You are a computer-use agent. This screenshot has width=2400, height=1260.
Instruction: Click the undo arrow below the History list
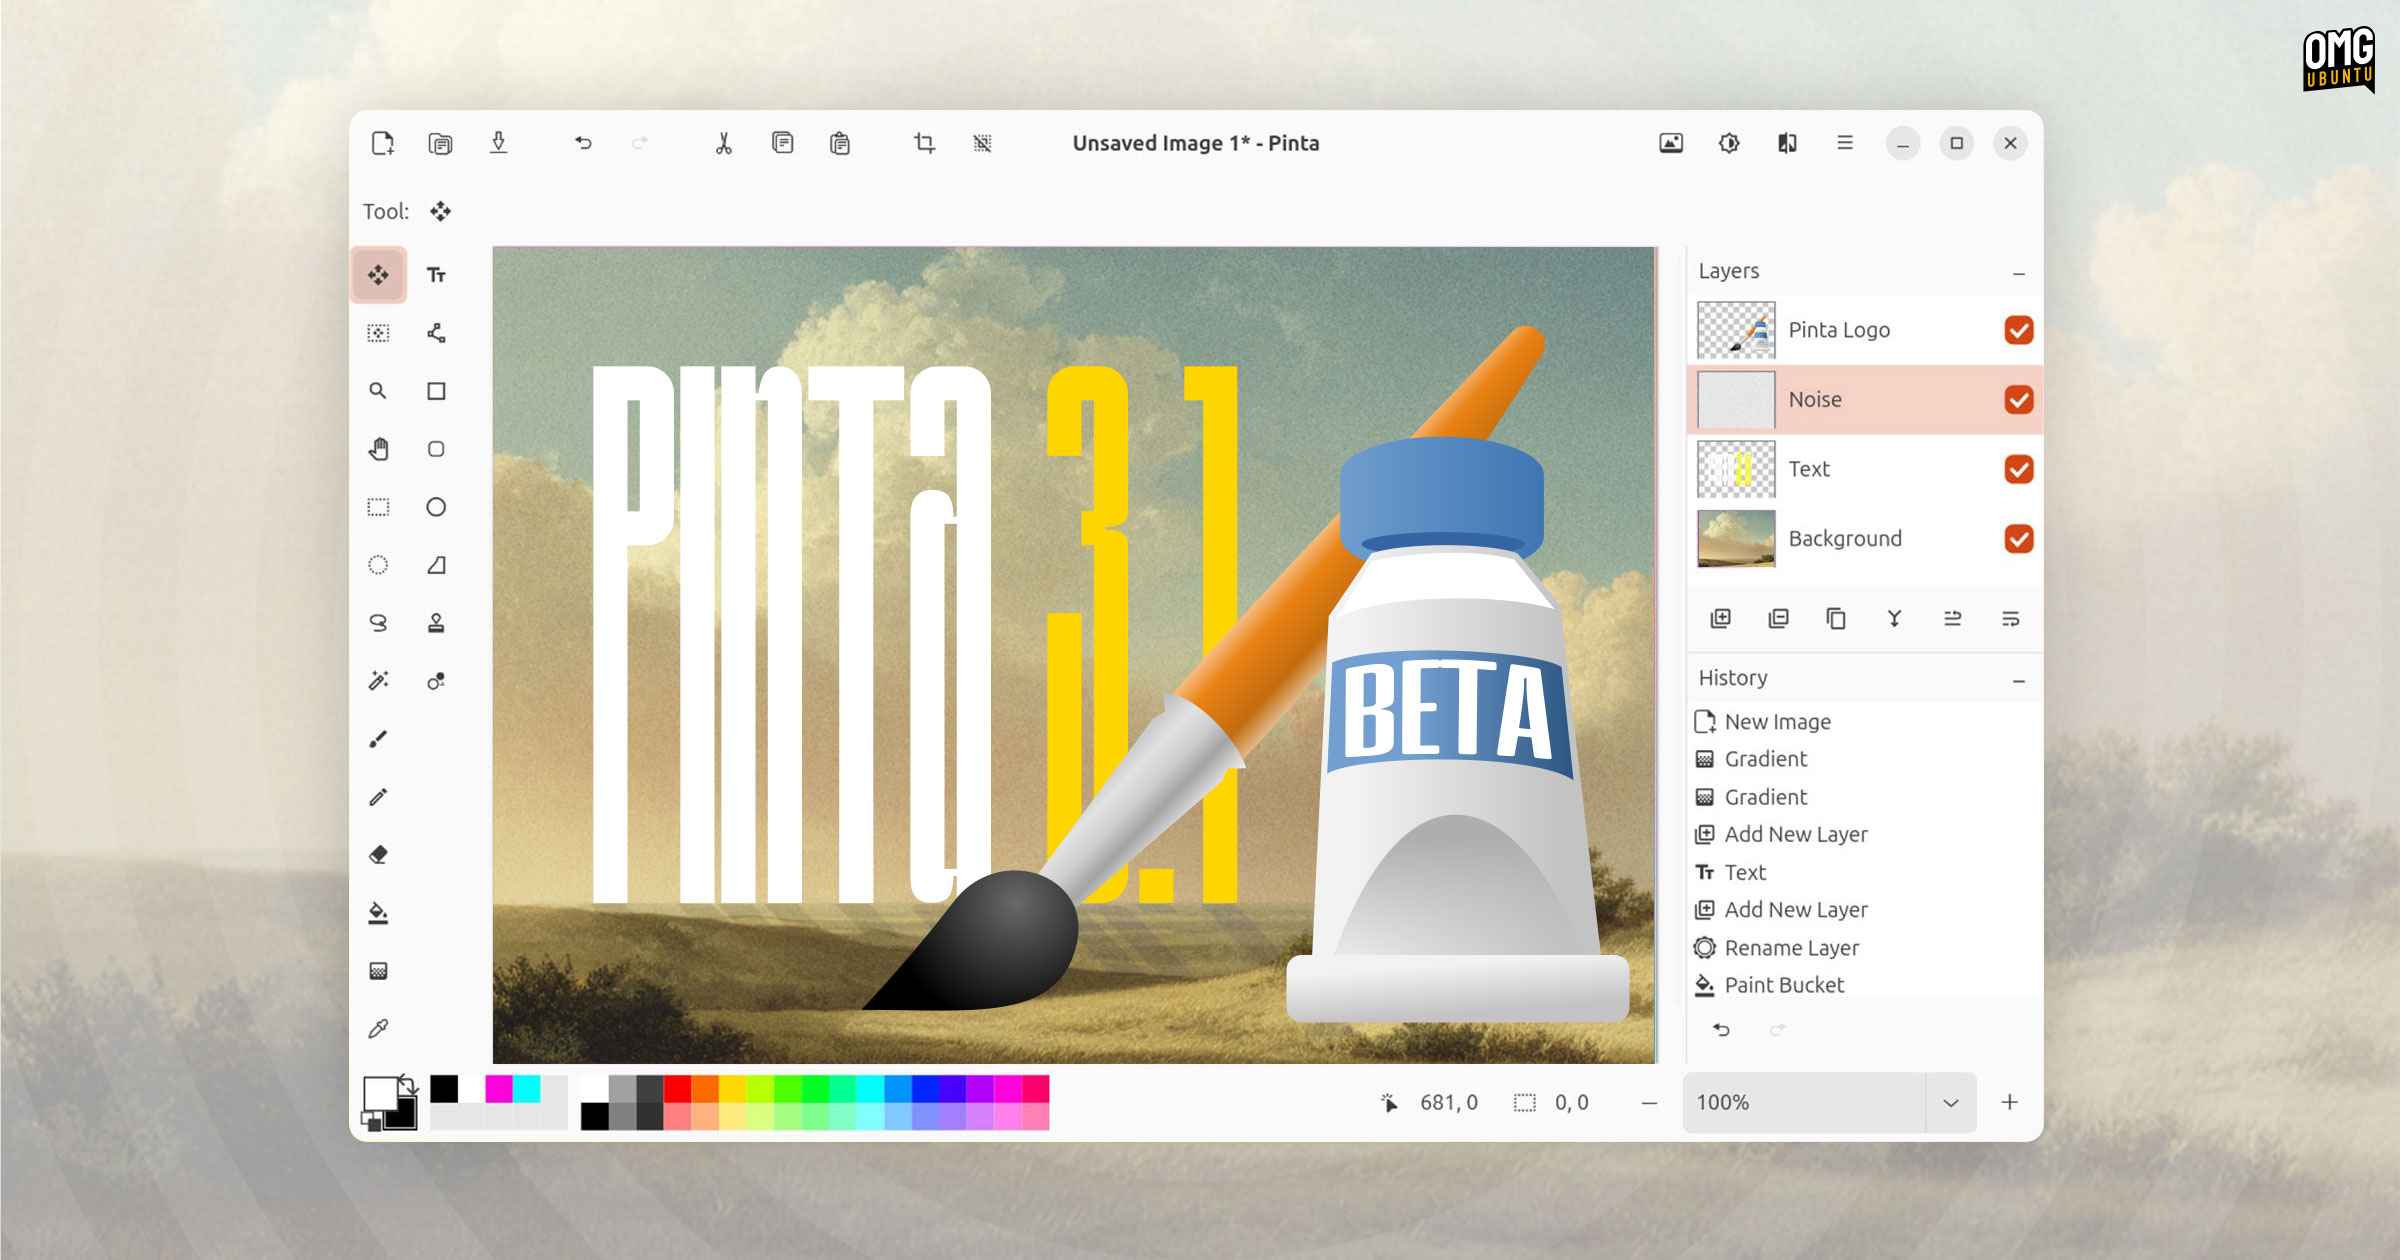(1720, 1030)
